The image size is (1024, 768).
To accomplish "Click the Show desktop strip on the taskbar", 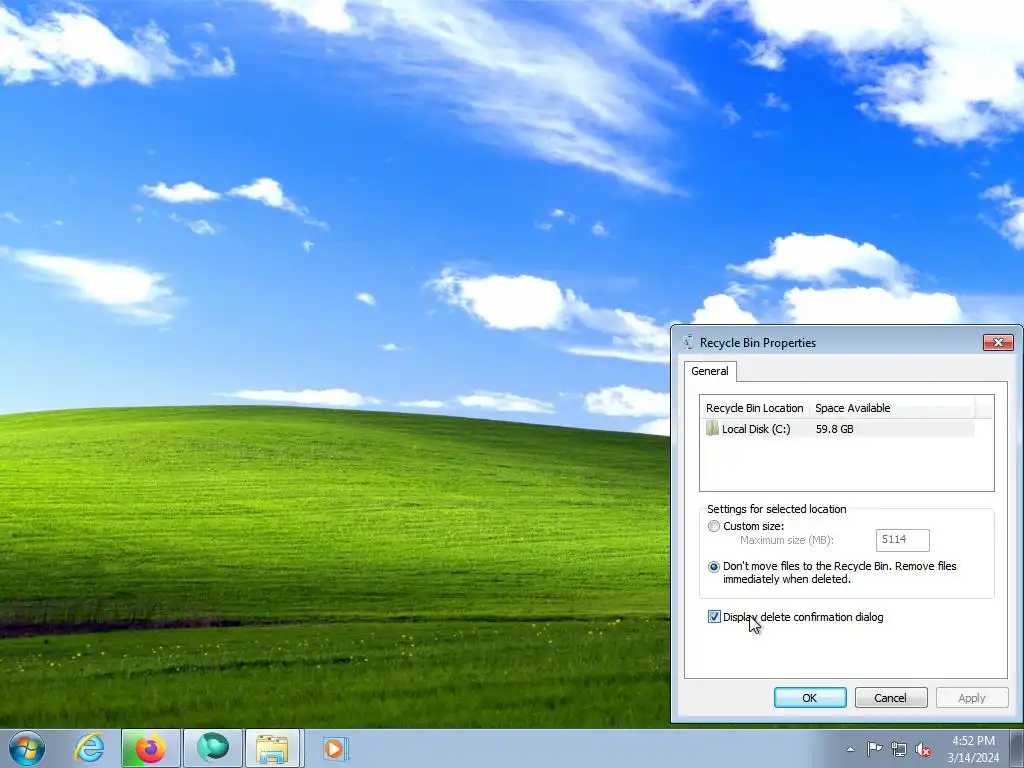I will (1017, 748).
